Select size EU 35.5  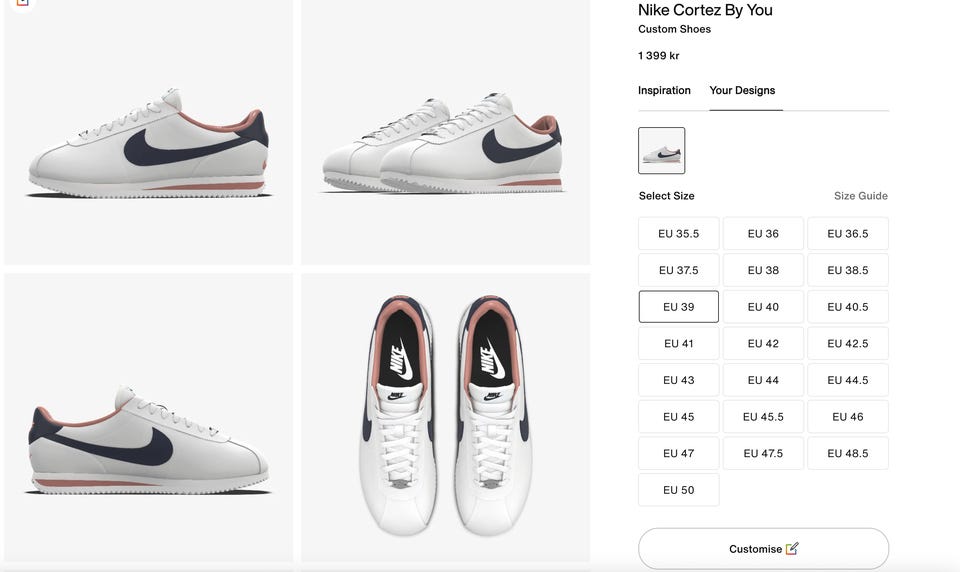click(678, 233)
